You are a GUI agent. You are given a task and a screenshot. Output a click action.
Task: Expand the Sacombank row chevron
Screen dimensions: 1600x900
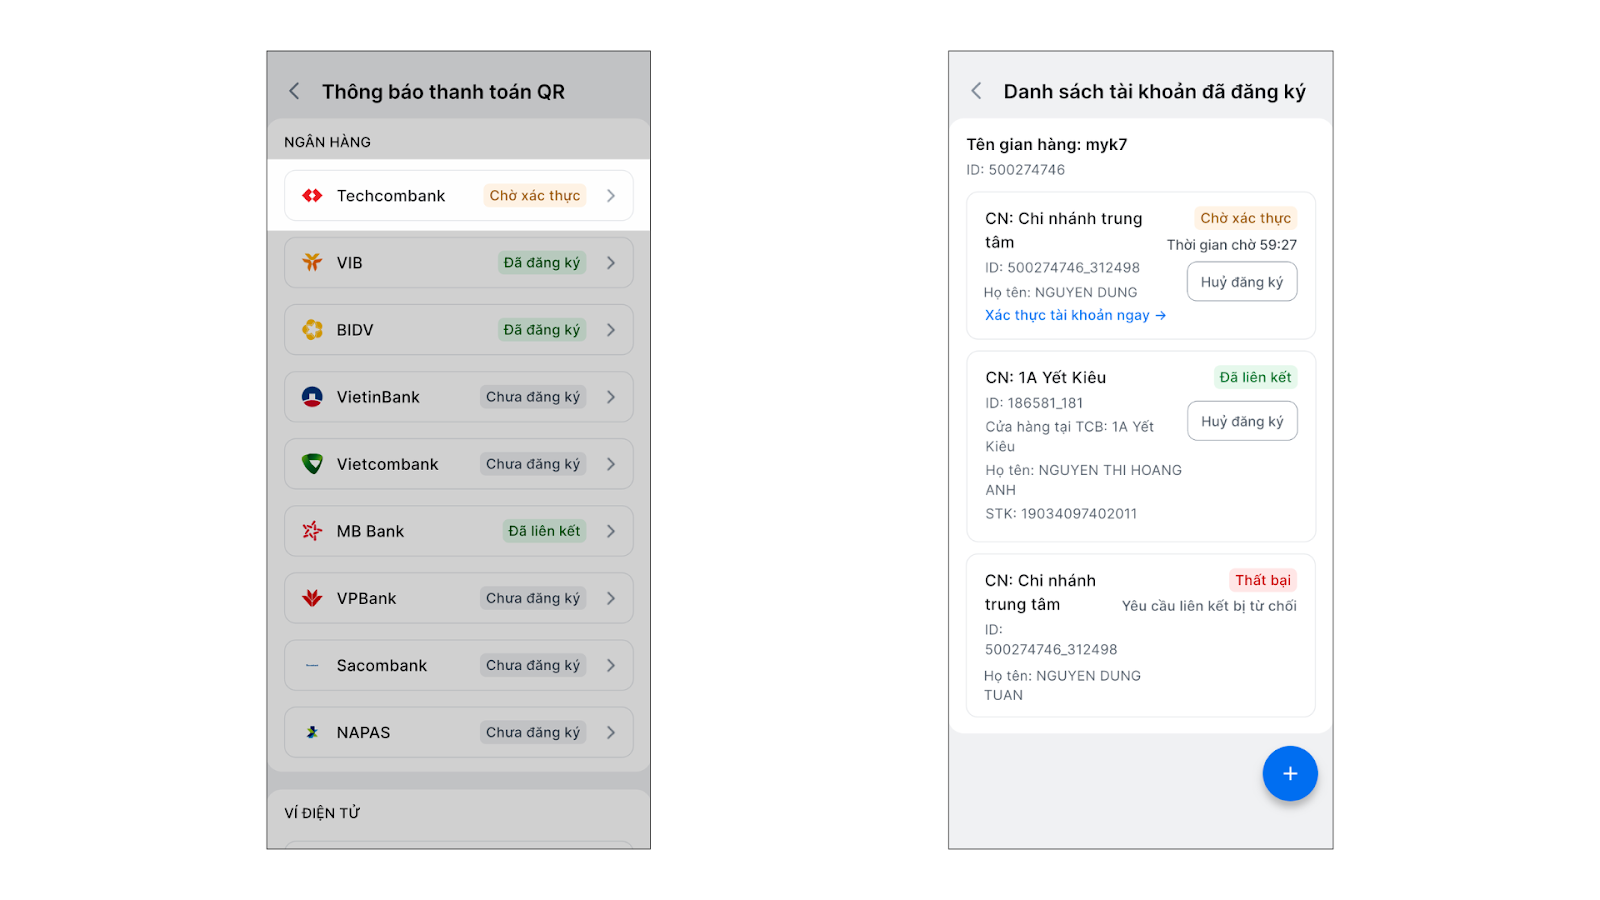[611, 666]
